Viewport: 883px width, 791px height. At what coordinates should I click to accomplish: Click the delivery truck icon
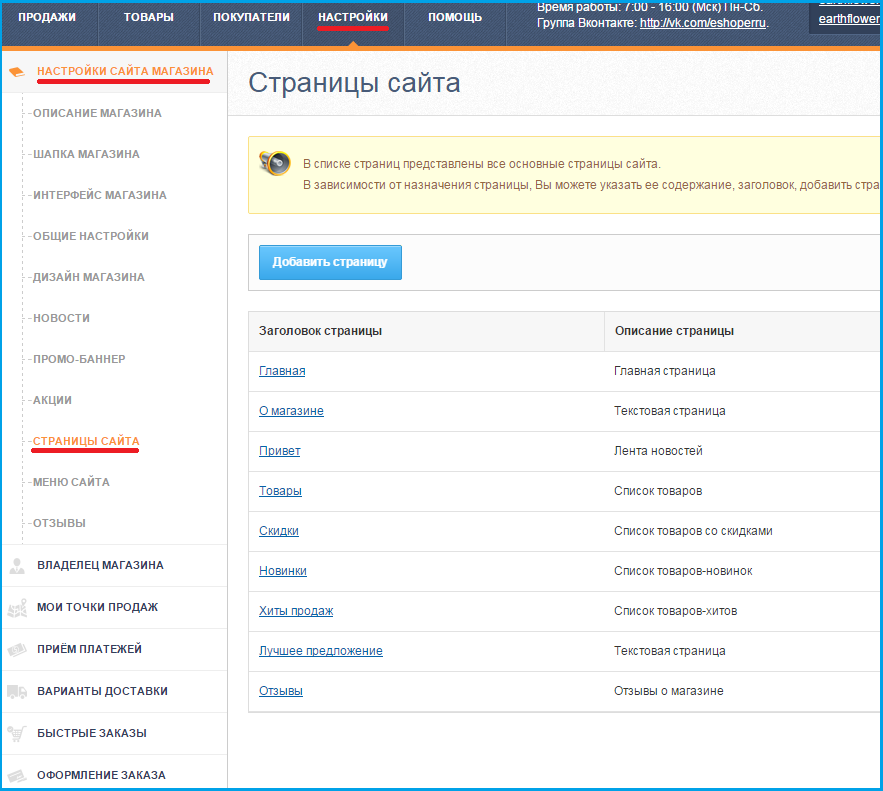17,691
